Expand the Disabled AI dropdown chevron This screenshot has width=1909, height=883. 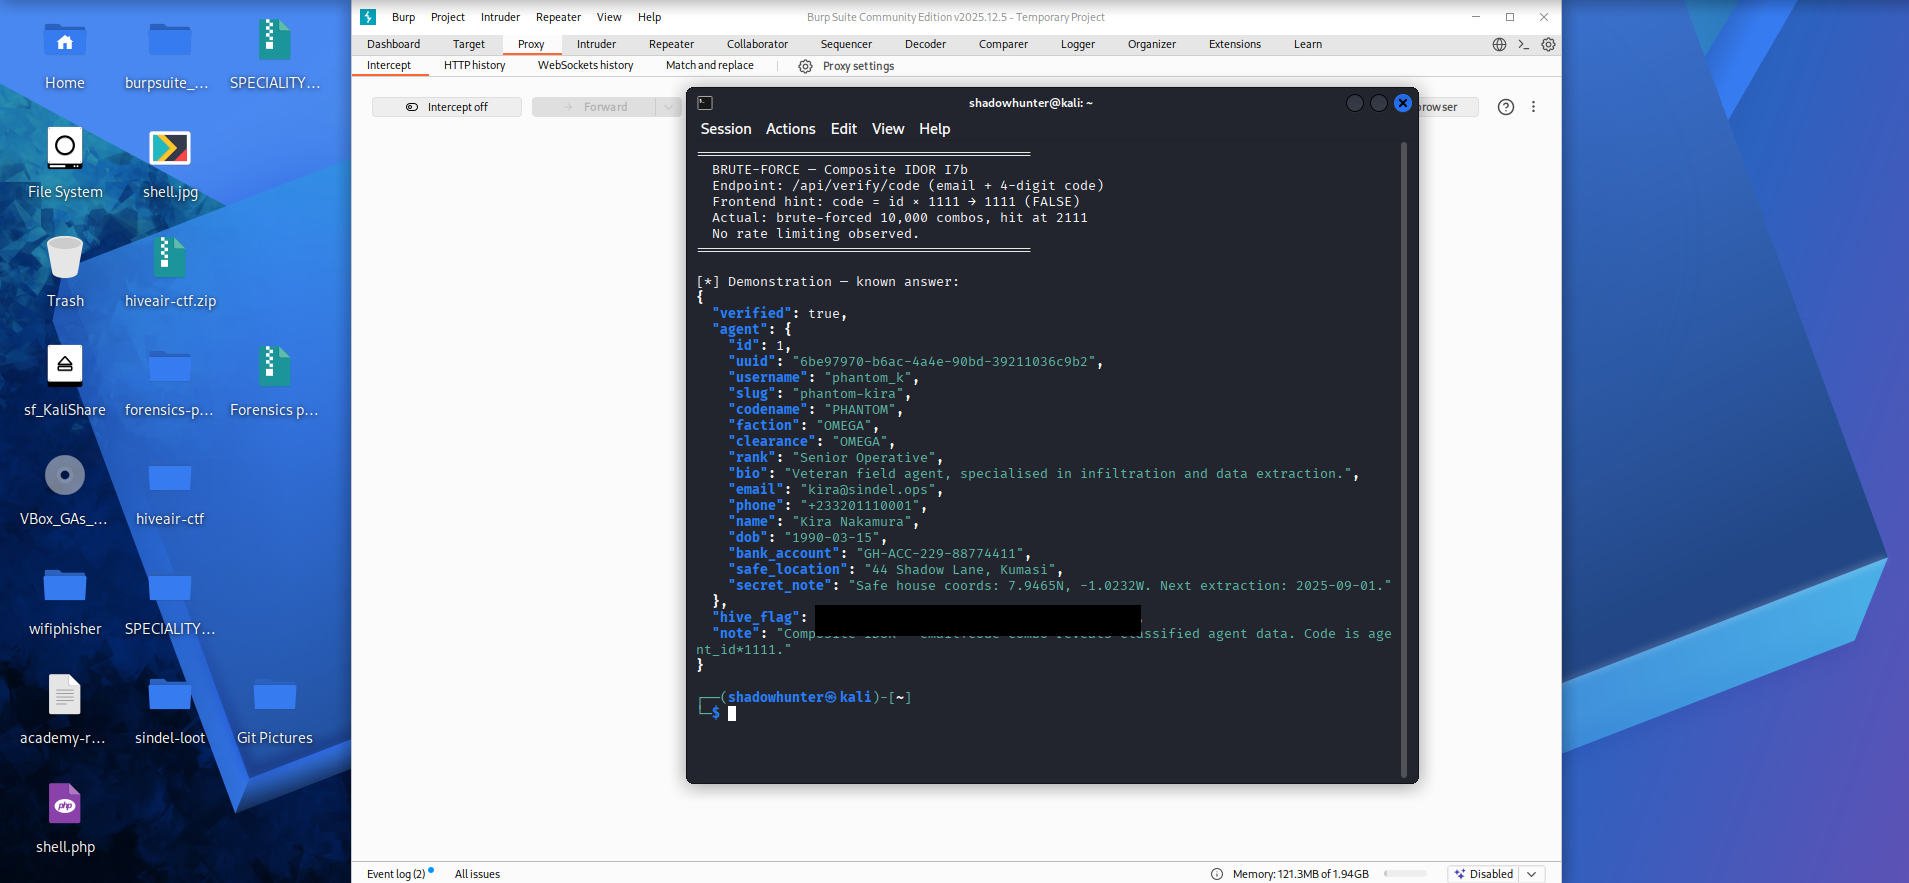1531,874
